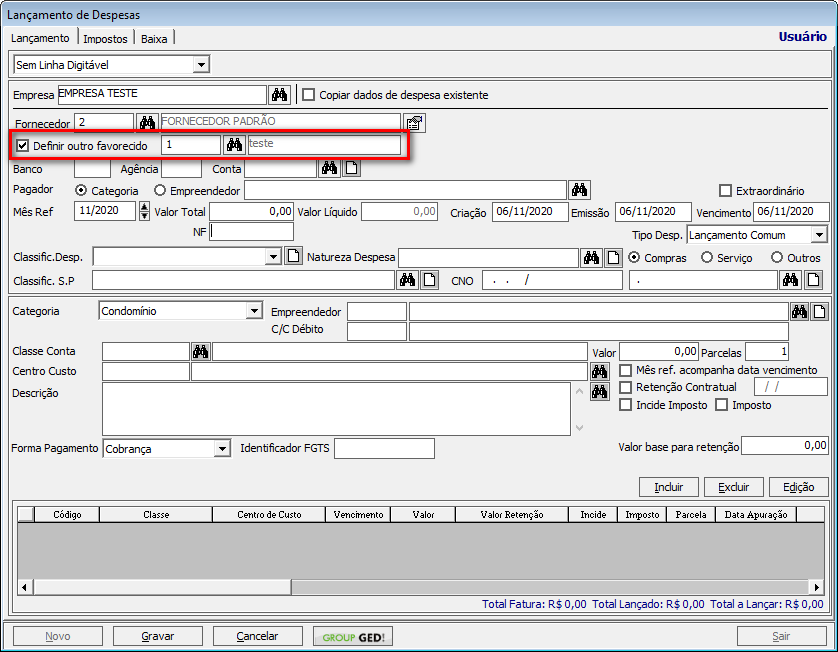Click Excluir button

pos(733,487)
